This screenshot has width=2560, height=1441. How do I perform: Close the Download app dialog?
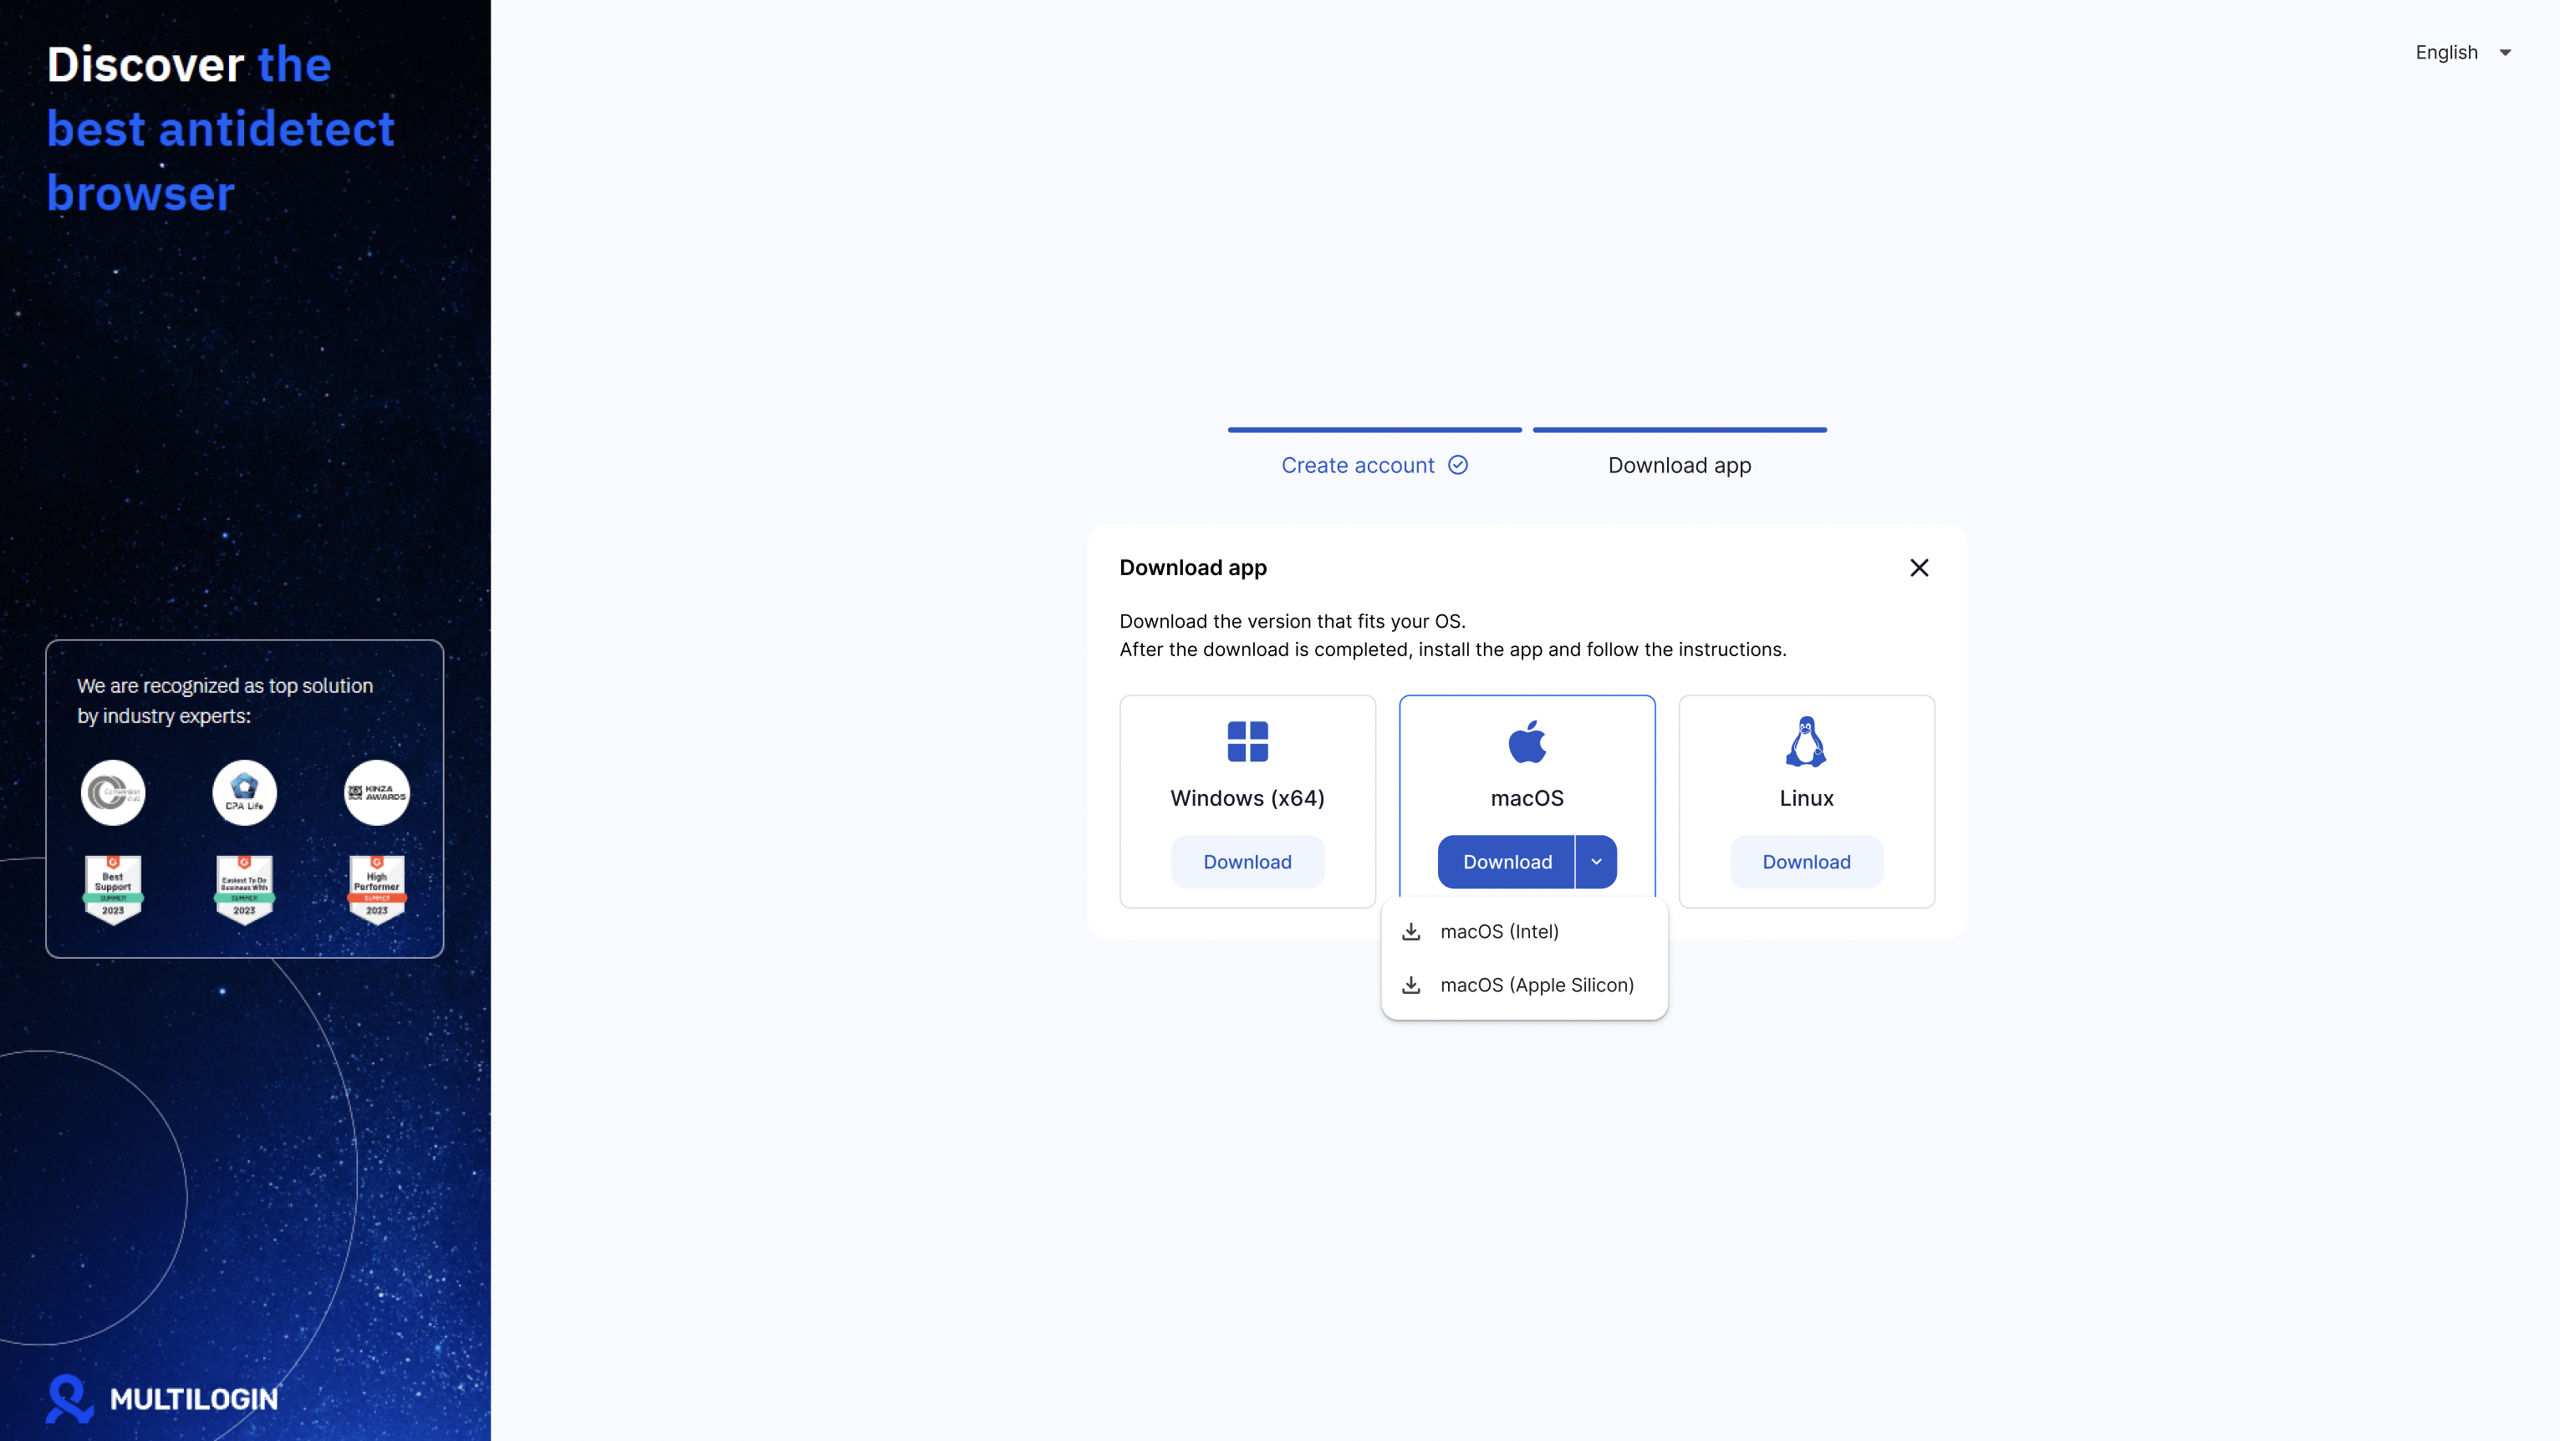click(1919, 567)
